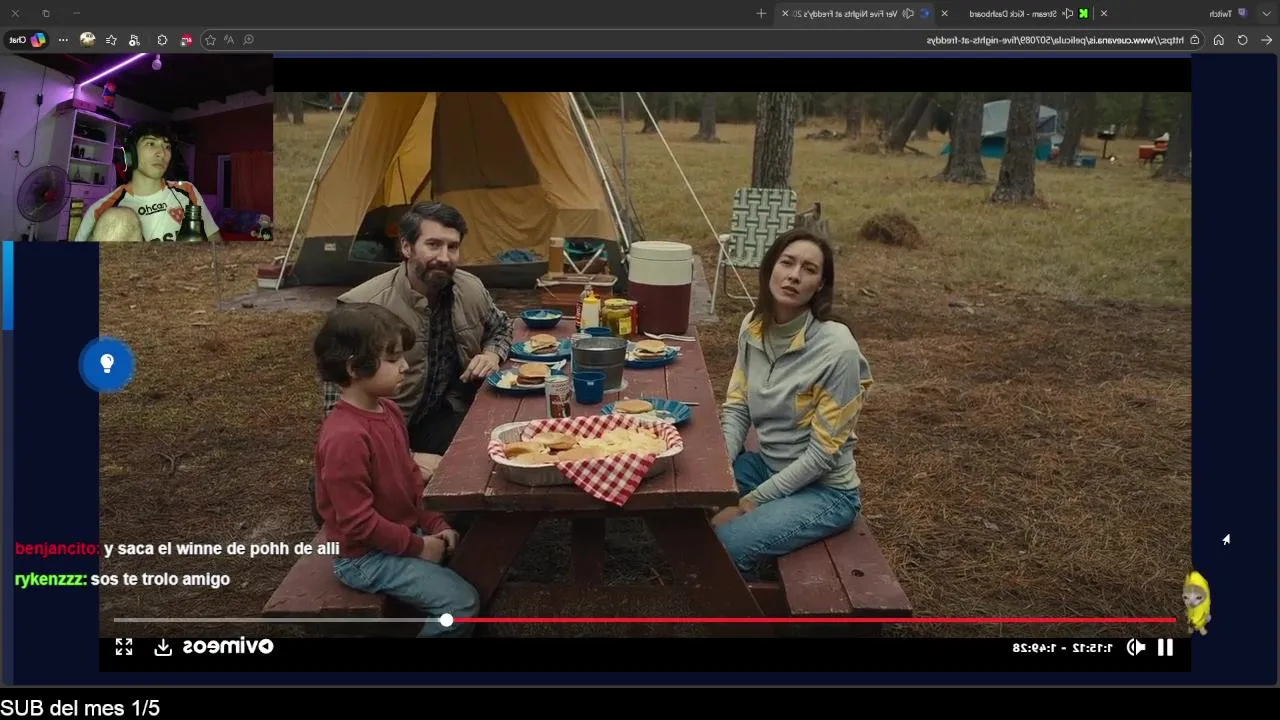Click the streamer webcam overlay
Screen dimensions: 1280x720
137,148
